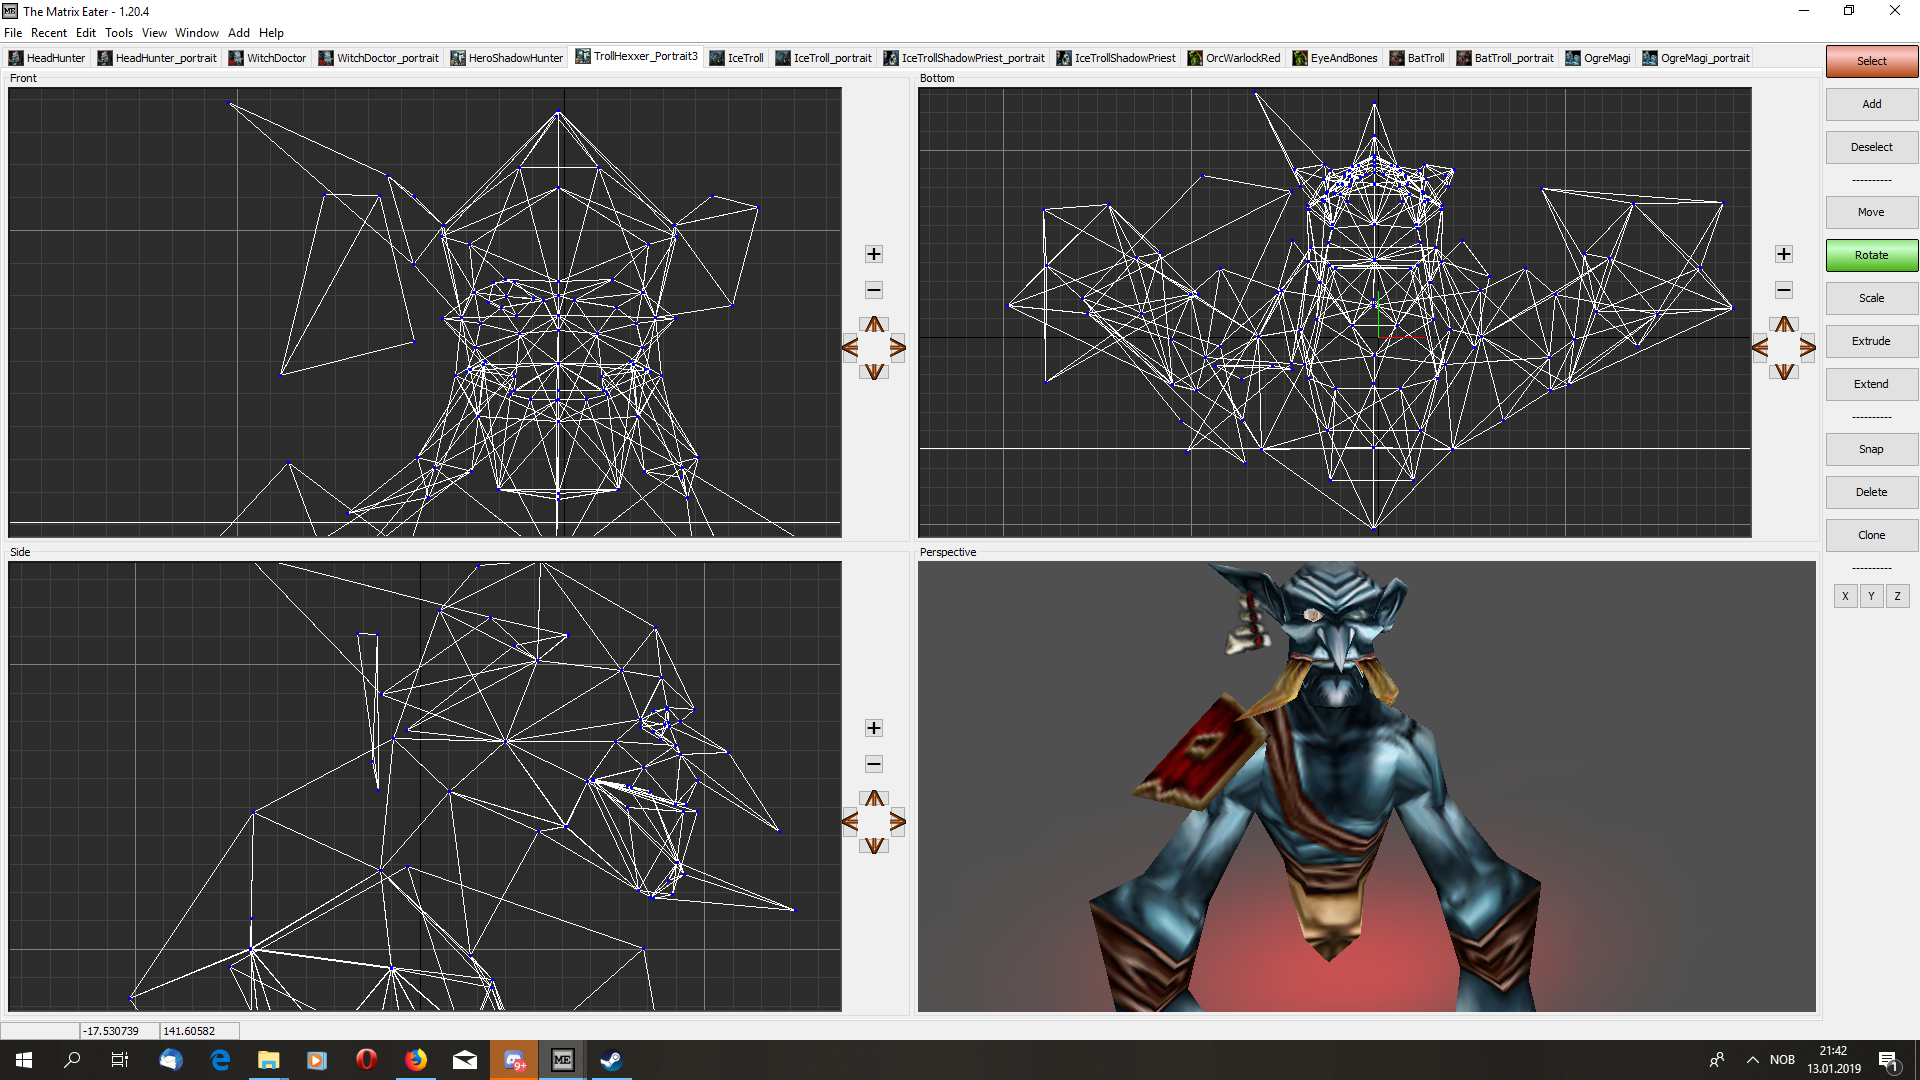Pan Front viewport right with arrow
This screenshot has height=1080, width=1920.
pos(897,347)
